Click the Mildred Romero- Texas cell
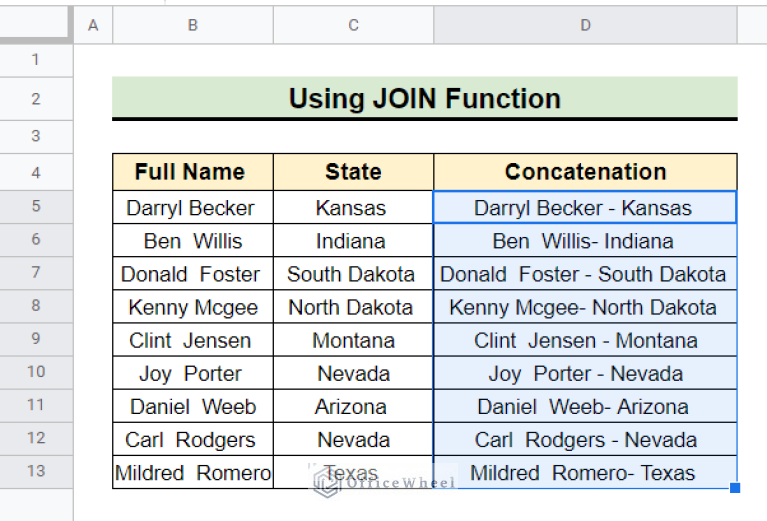Viewport: 767px width, 521px height. point(583,473)
